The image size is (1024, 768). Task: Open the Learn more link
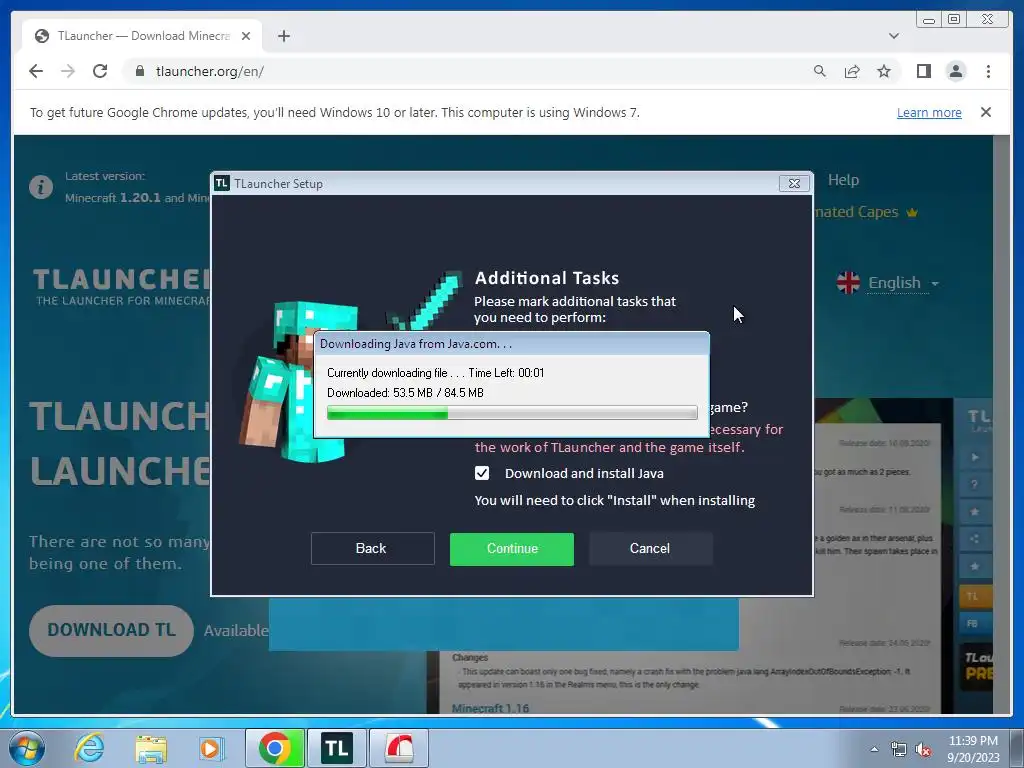pyautogui.click(x=929, y=112)
